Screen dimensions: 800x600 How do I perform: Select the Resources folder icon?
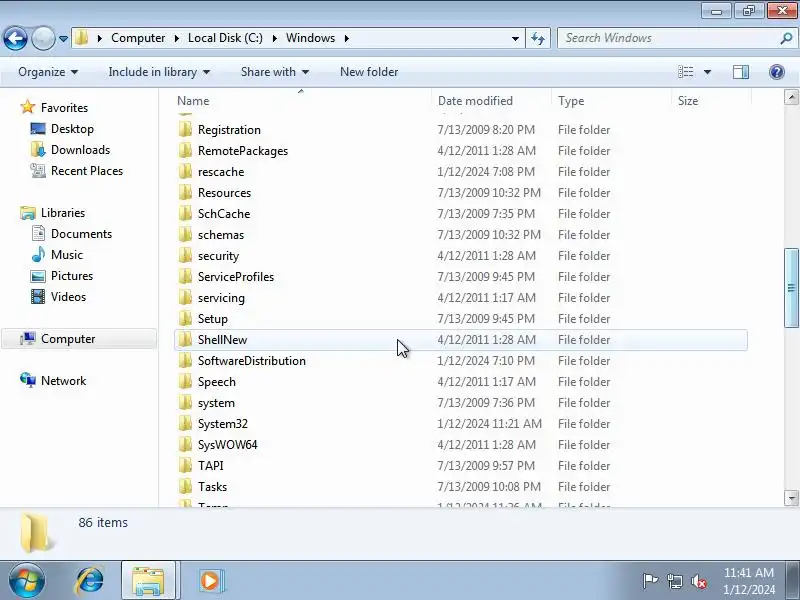(186, 192)
